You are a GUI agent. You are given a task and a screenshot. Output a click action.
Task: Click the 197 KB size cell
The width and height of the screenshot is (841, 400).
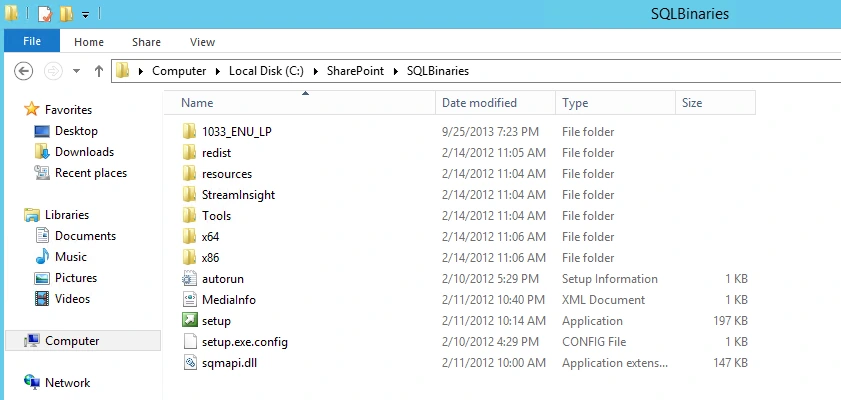[731, 321]
